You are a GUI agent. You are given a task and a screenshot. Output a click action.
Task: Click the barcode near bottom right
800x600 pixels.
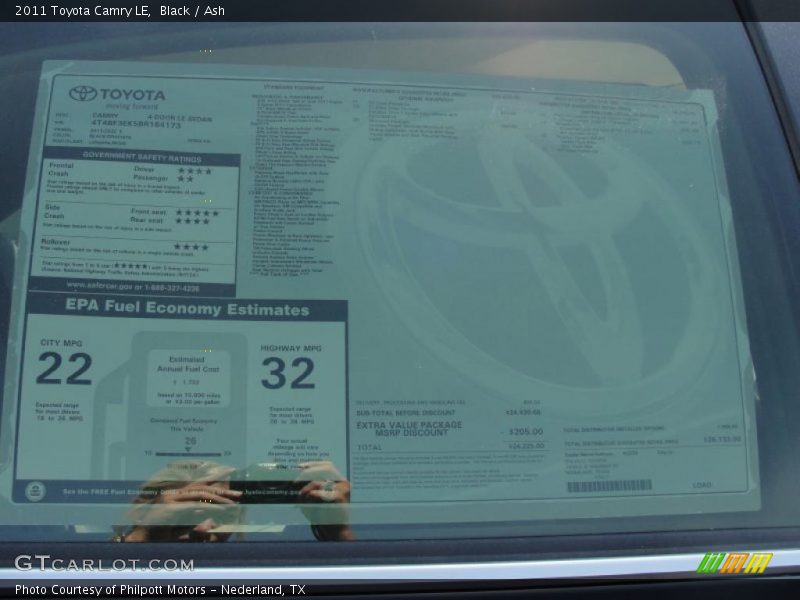tap(609, 486)
